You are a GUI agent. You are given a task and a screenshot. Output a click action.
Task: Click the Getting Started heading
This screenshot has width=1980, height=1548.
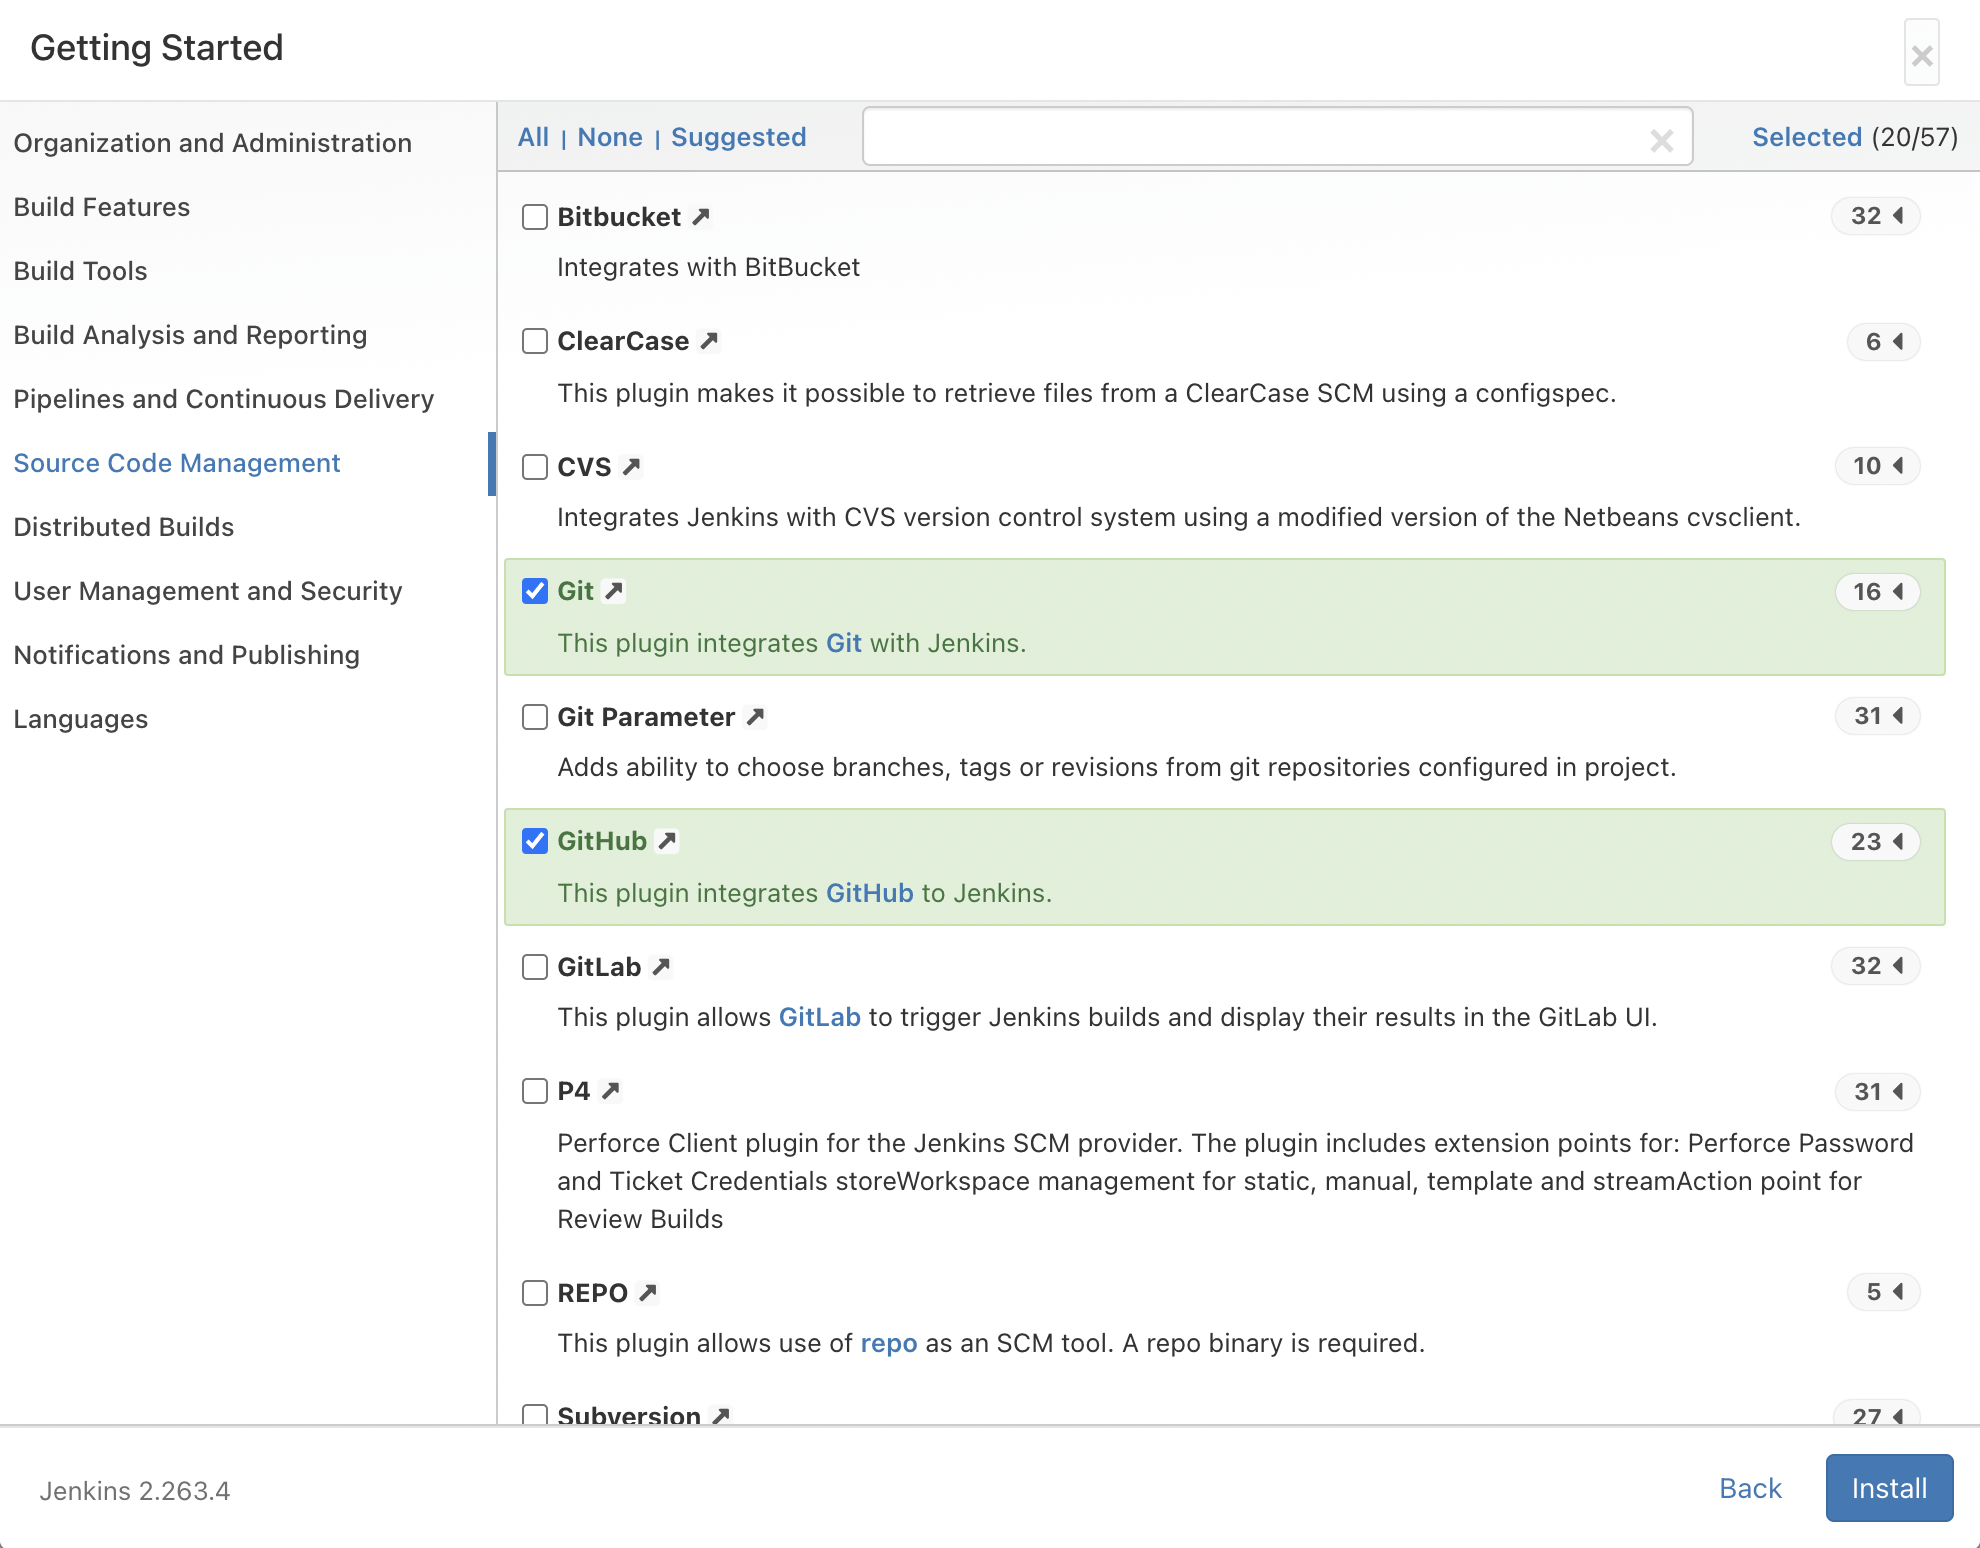[x=157, y=48]
